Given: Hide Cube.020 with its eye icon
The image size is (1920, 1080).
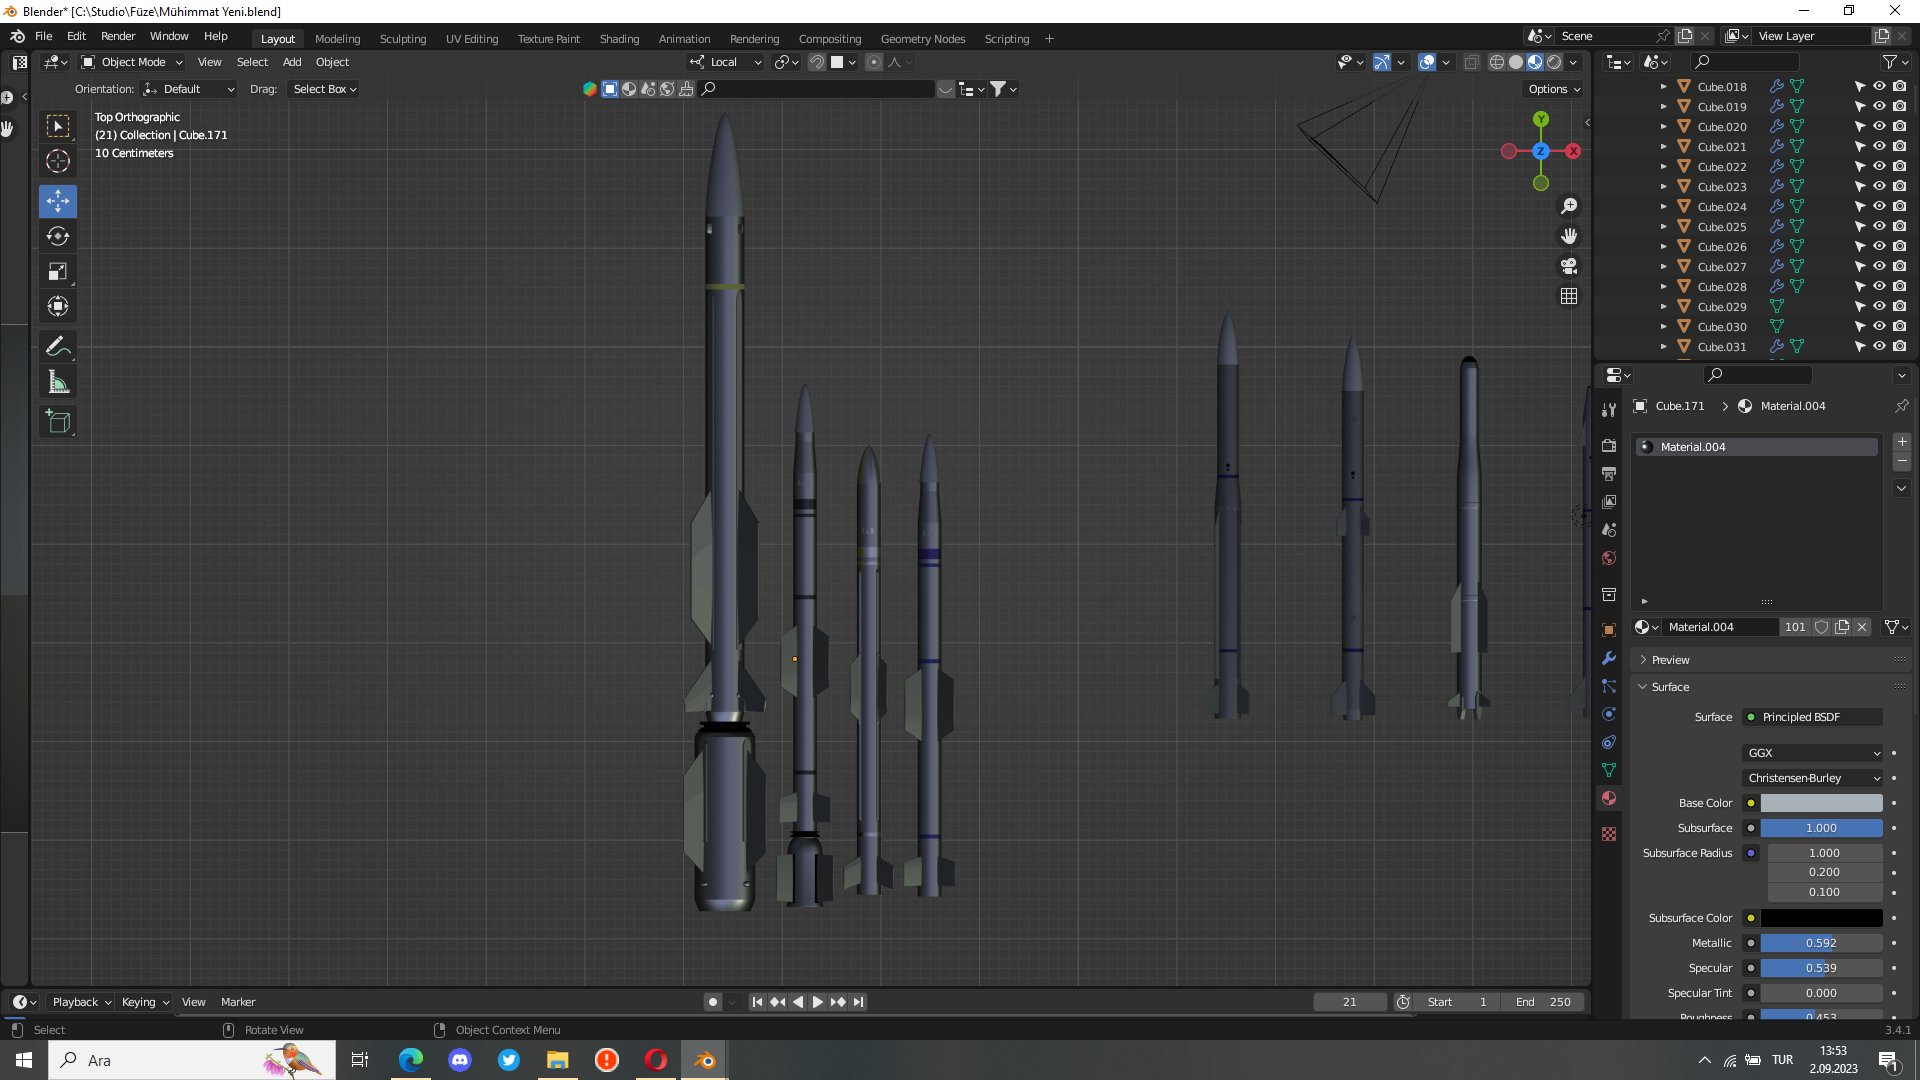Looking at the screenshot, I should pyautogui.click(x=1879, y=127).
